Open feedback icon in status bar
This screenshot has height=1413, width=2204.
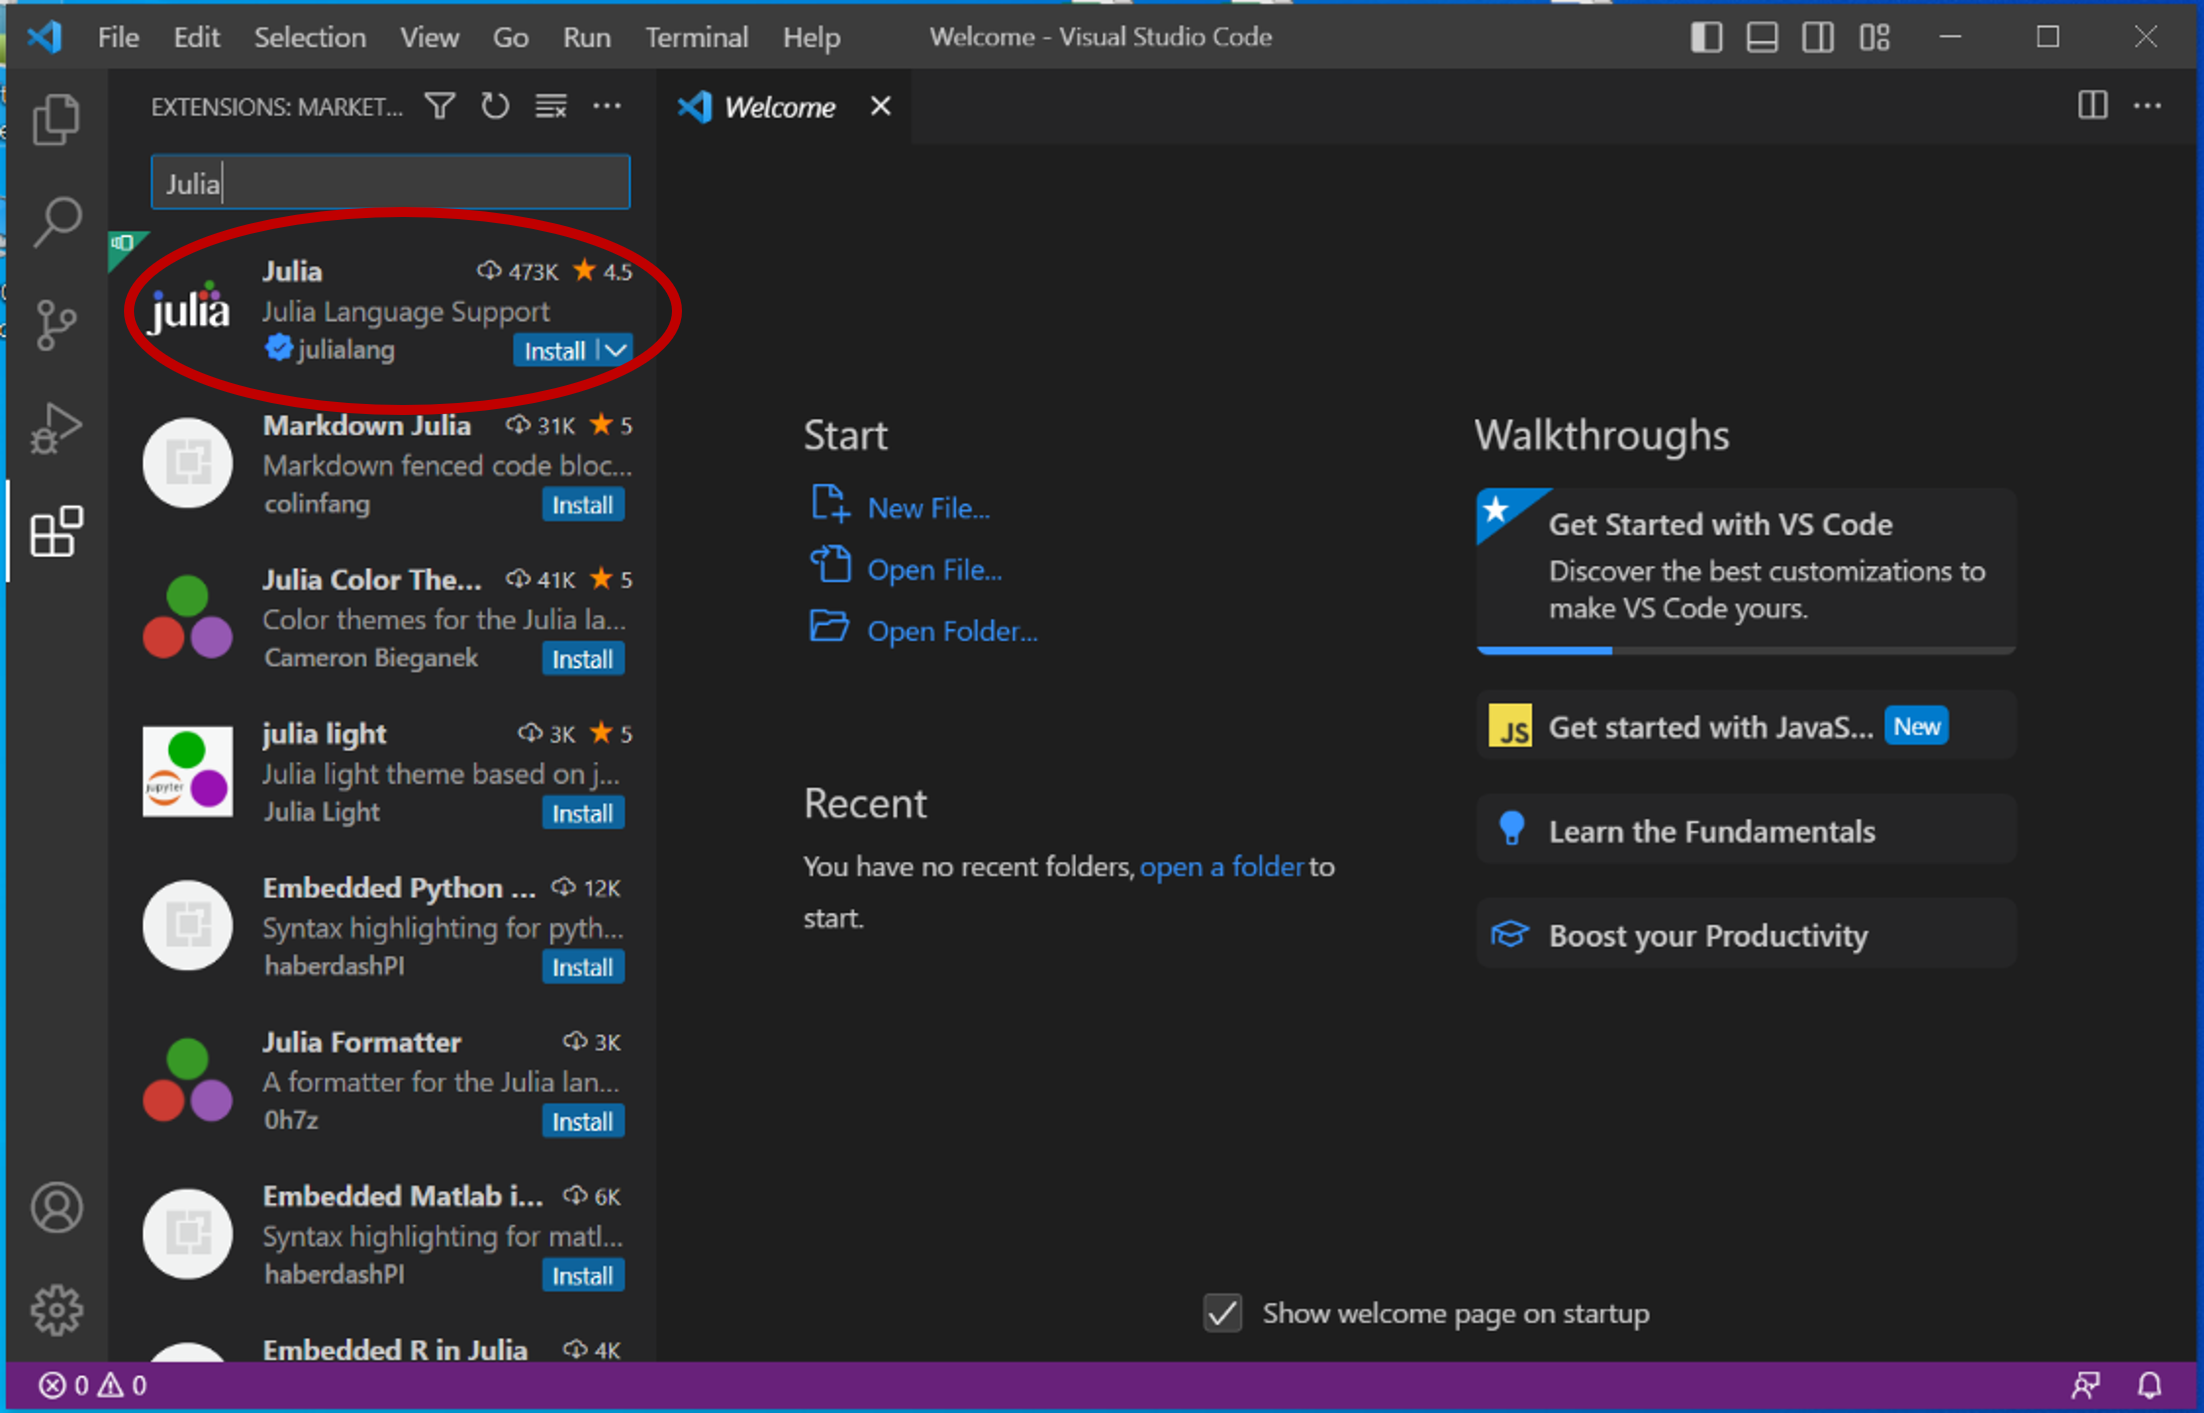coord(2085,1386)
